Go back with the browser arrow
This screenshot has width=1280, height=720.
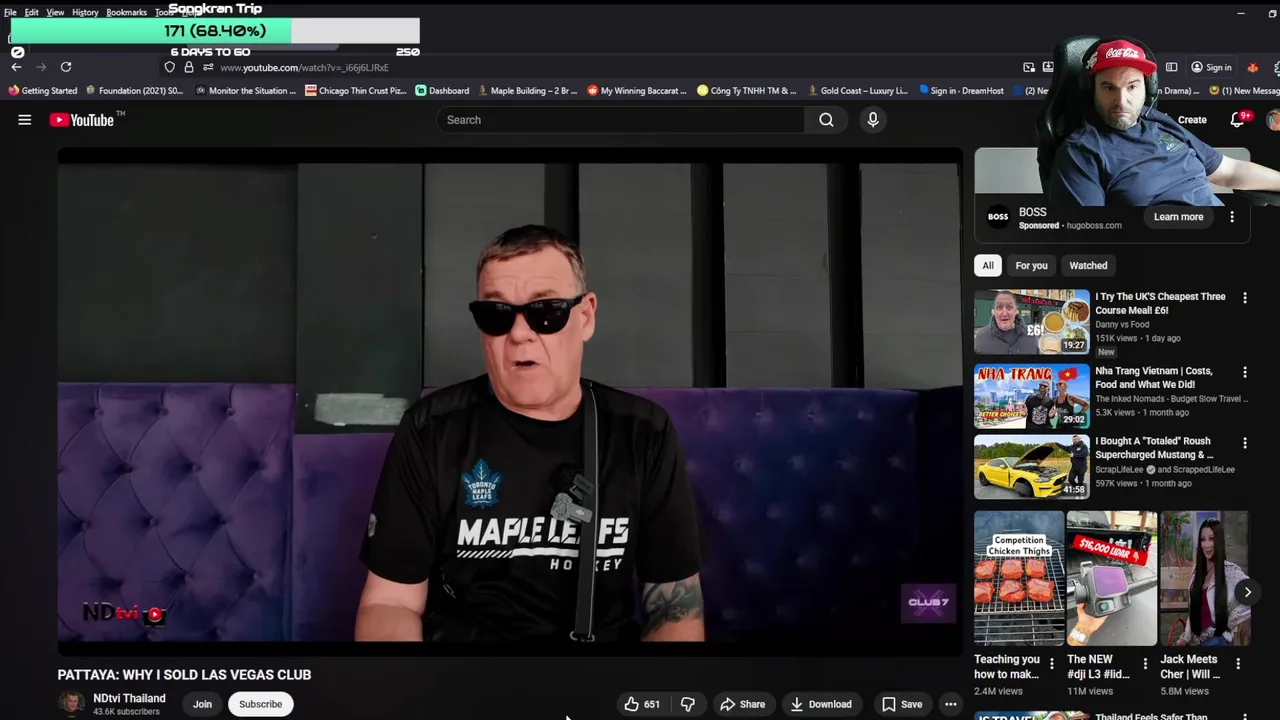pyautogui.click(x=16, y=67)
